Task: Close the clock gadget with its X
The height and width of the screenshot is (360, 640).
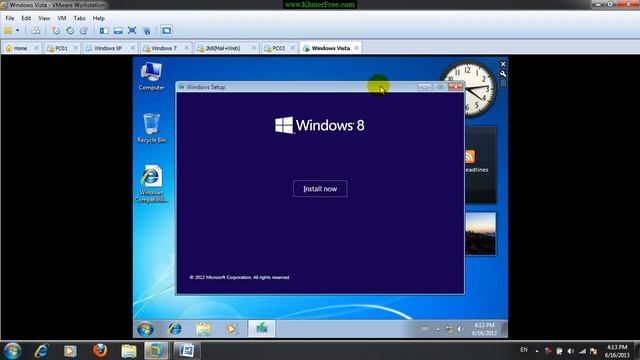Action: [503, 64]
